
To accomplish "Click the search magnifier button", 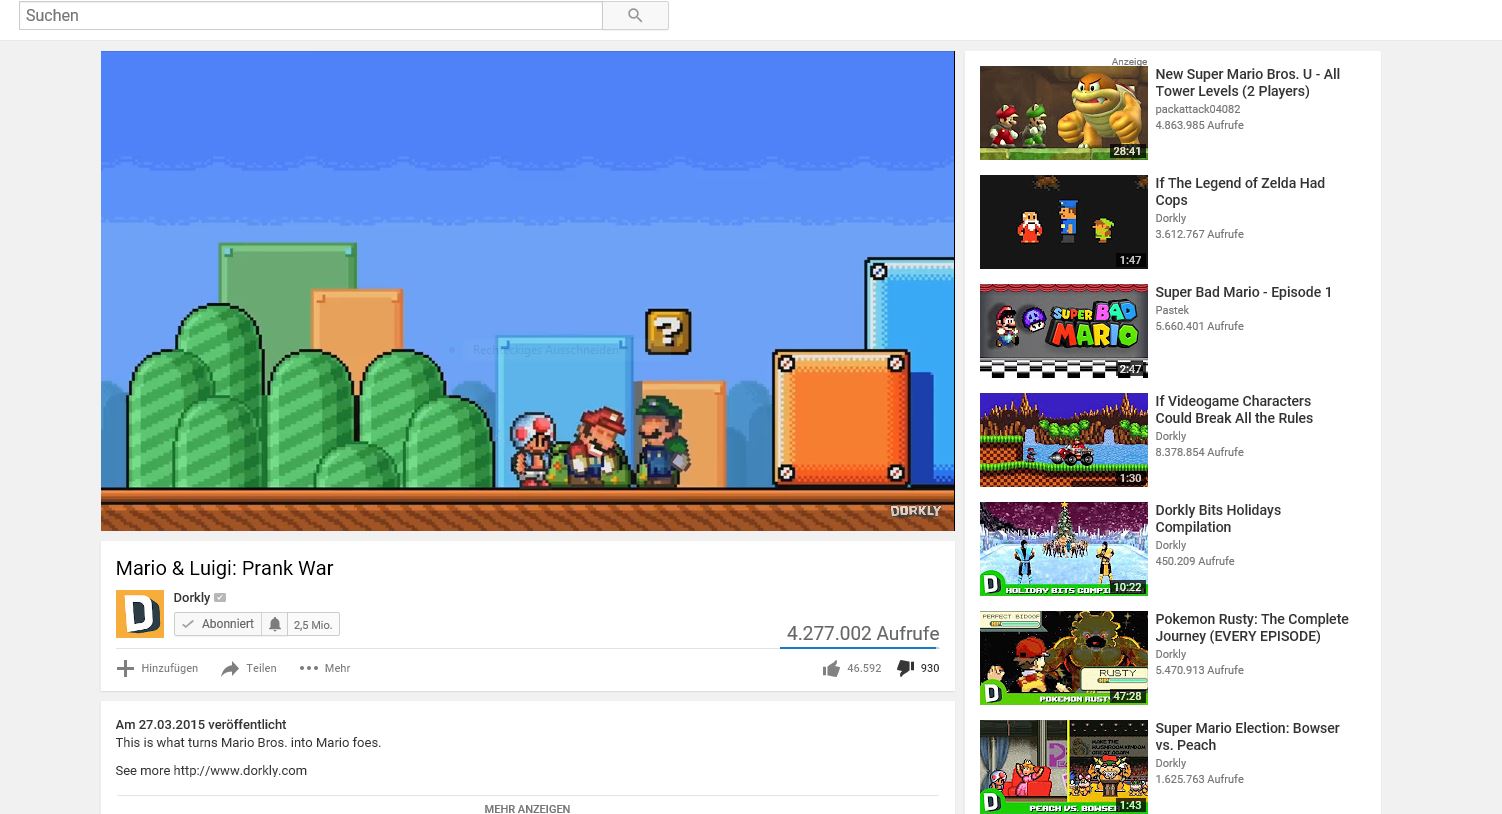I will [635, 15].
